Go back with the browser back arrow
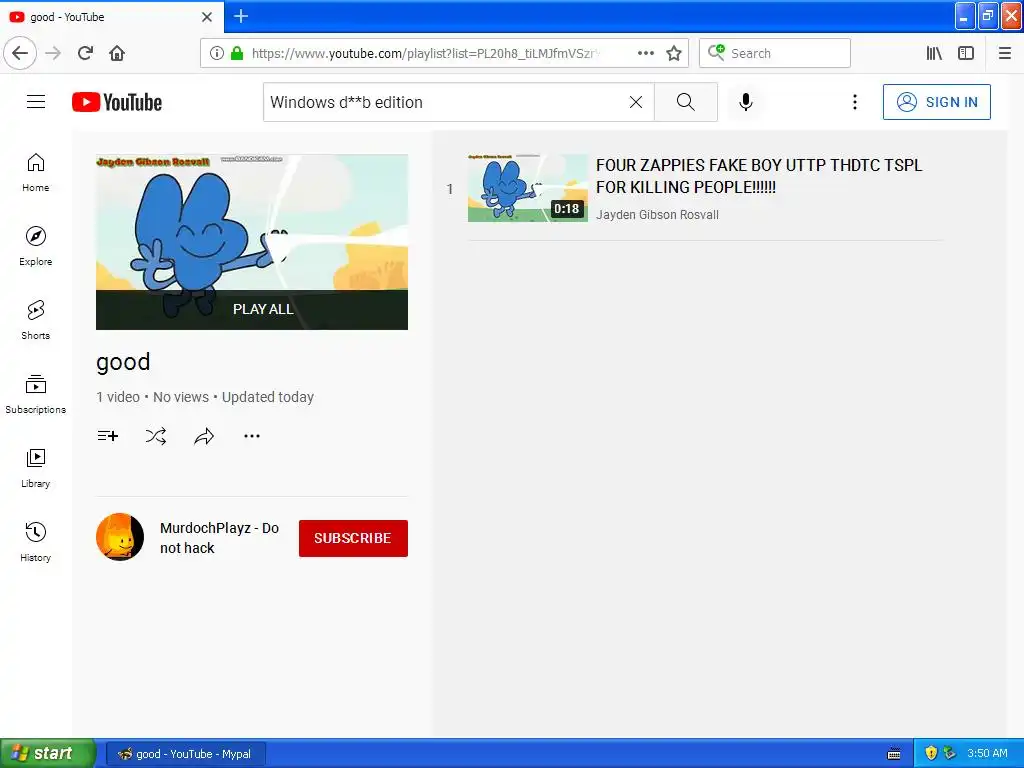Viewport: 1024px width, 768px height. pyautogui.click(x=20, y=53)
